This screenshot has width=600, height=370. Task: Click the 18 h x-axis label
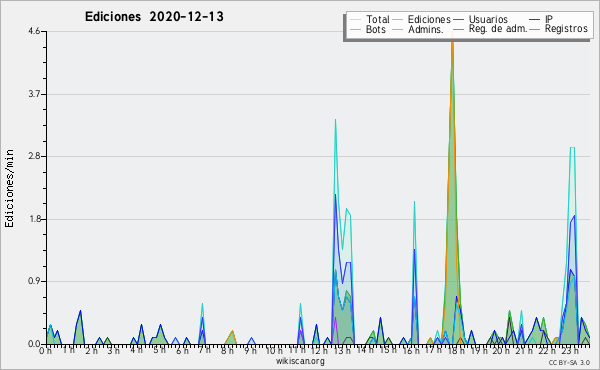pyautogui.click(x=456, y=351)
